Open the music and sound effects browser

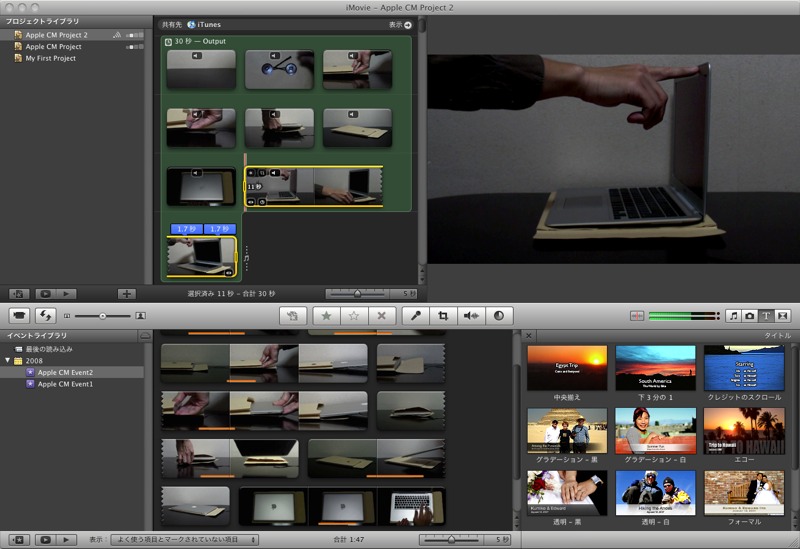click(x=733, y=316)
